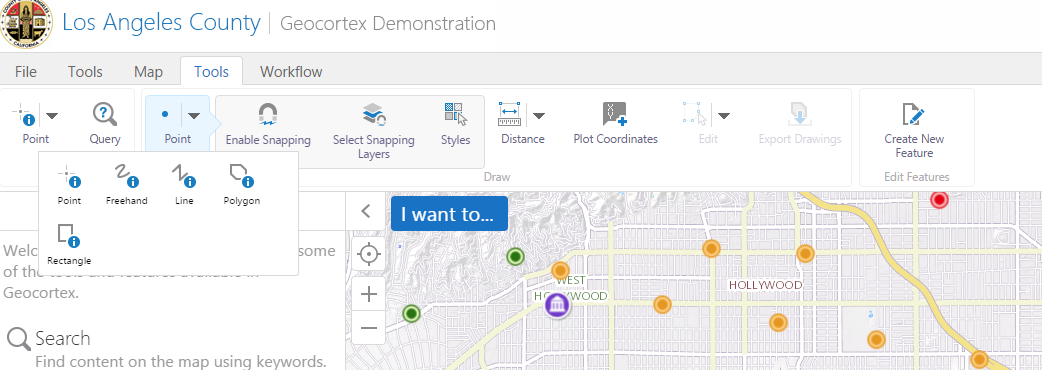This screenshot has height=370, width=1042.
Task: Click the I want to... button
Action: point(449,214)
